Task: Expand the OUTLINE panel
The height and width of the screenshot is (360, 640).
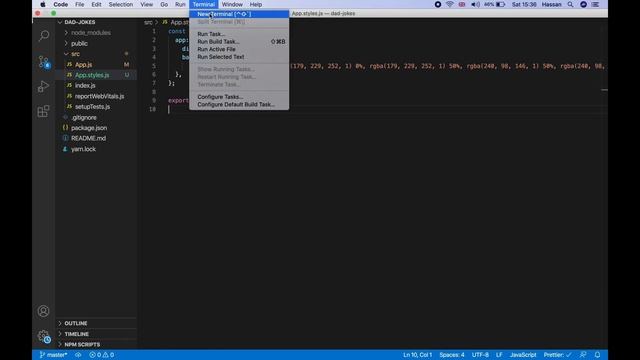Action: (x=96, y=323)
